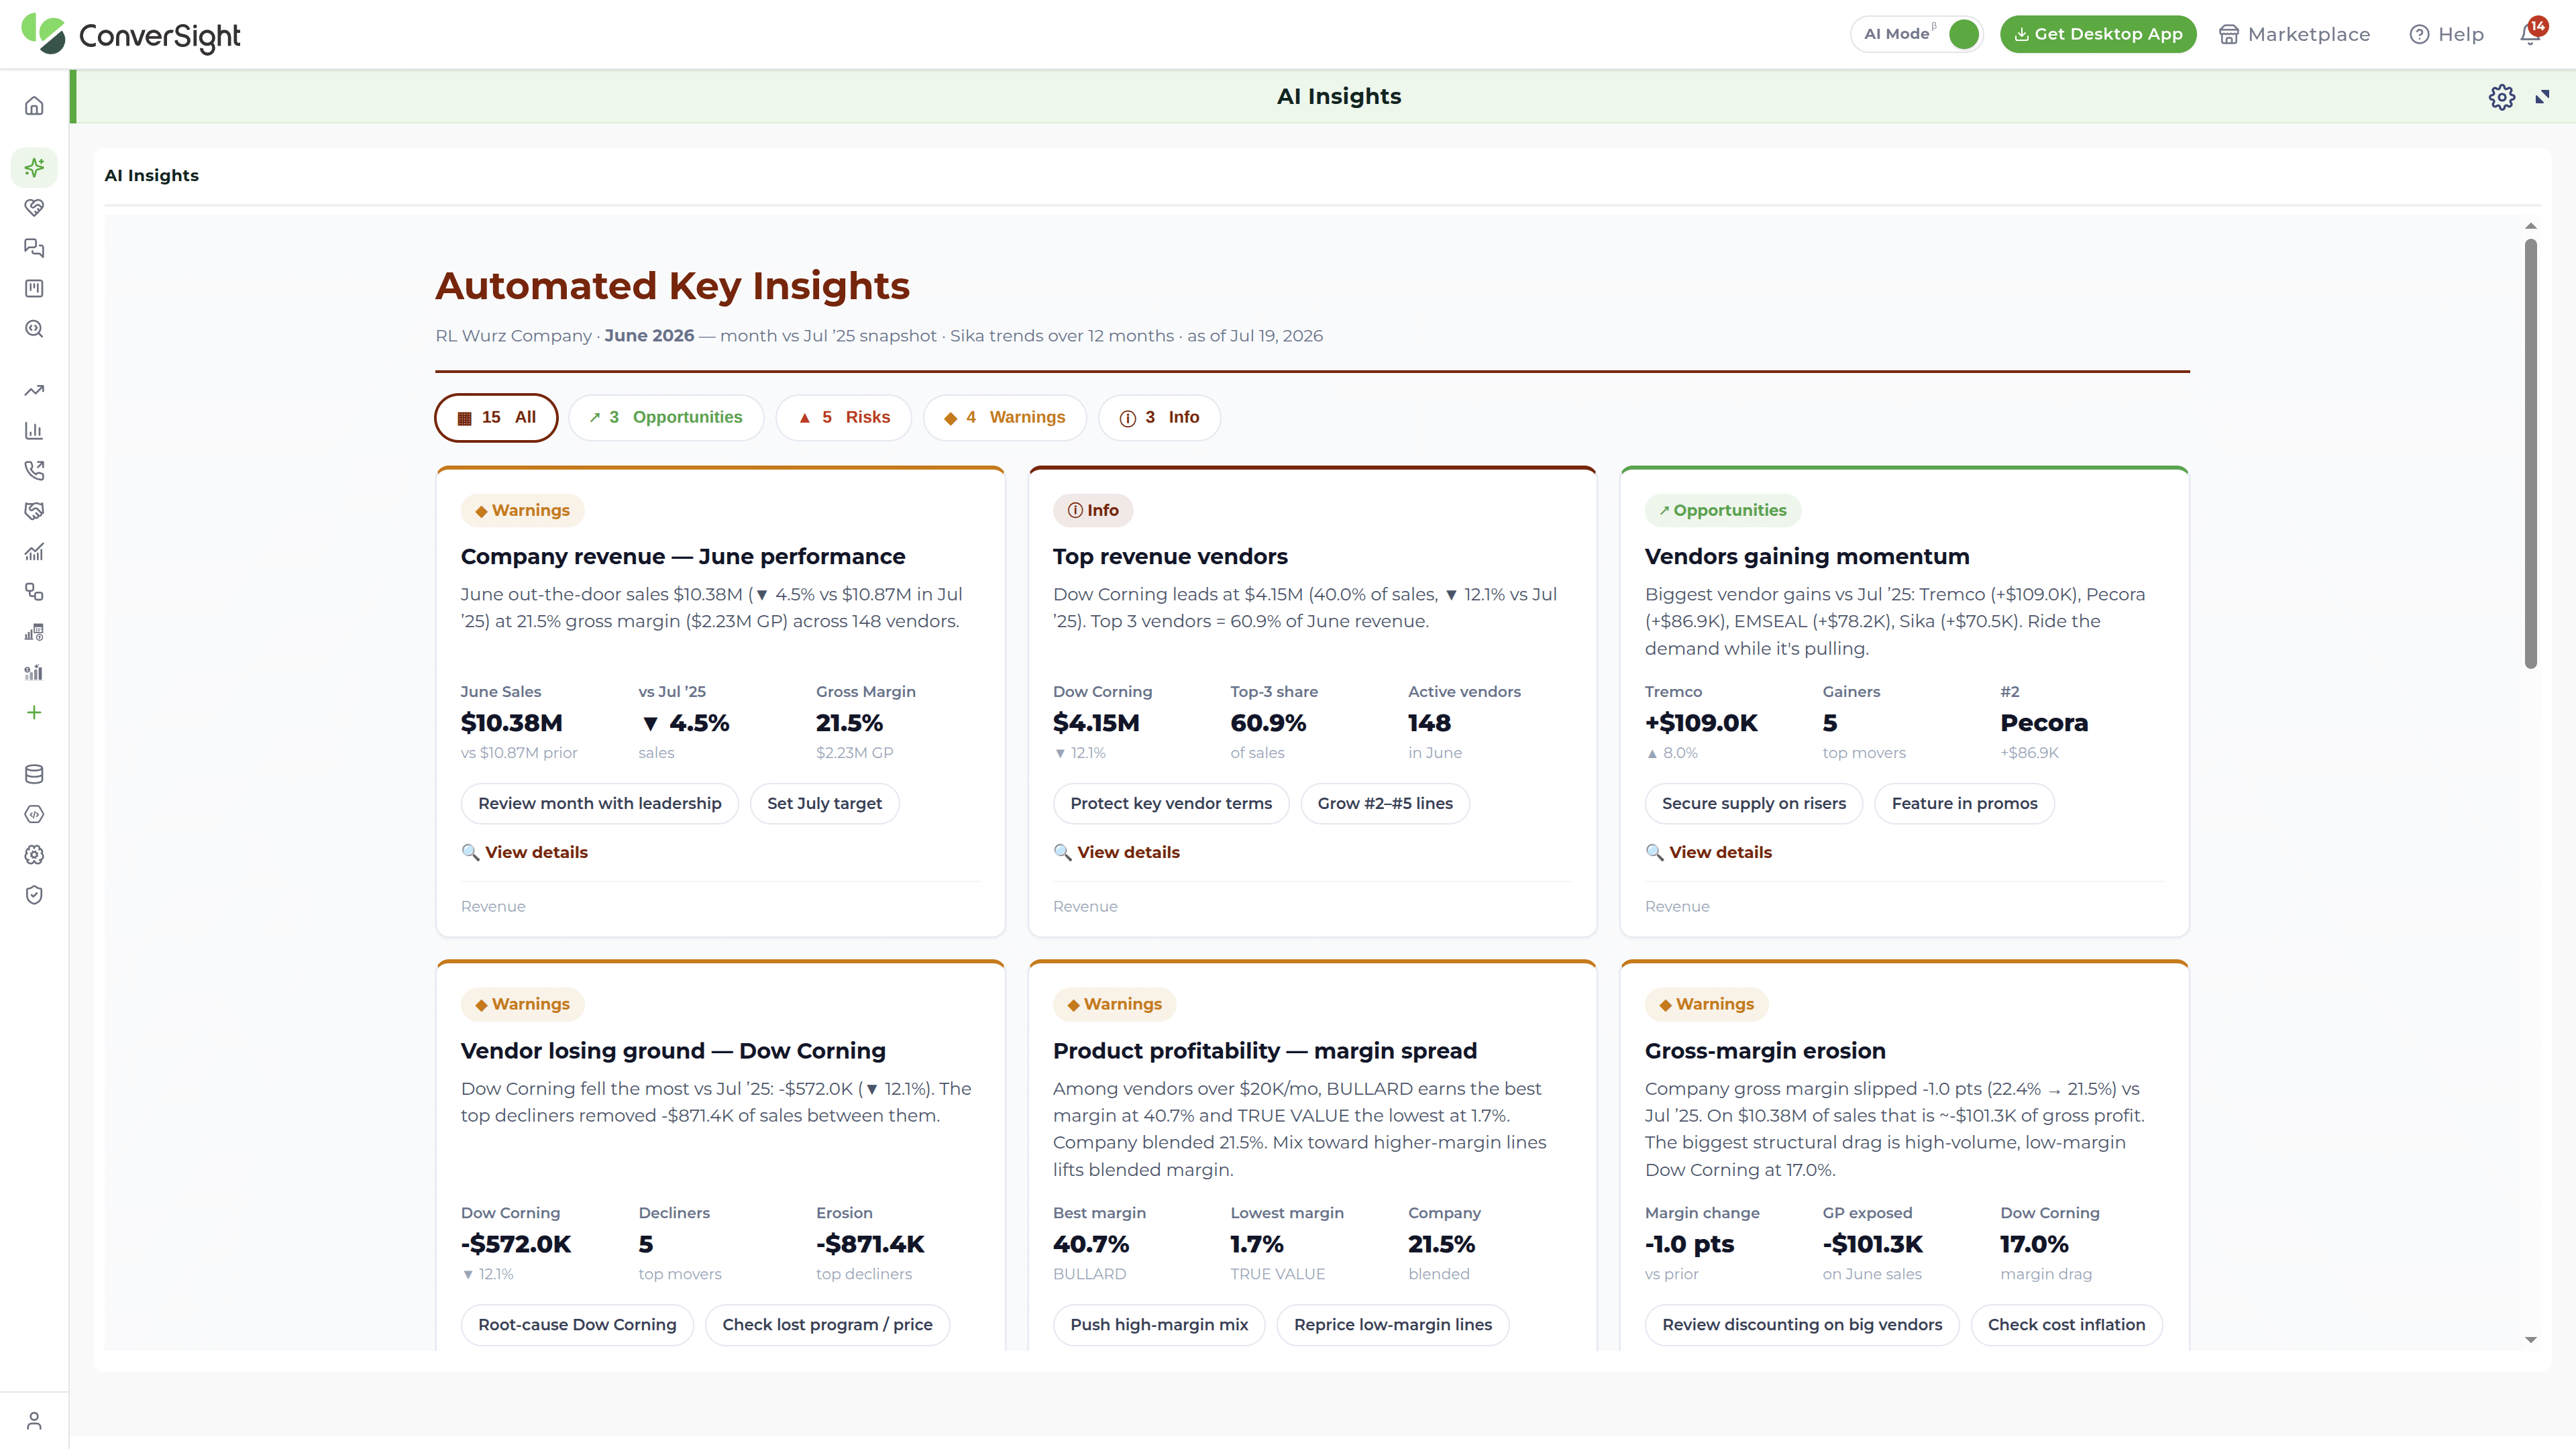Viewport: 2576px width, 1449px height.
Task: Collapse the AI Insights fullscreen arrows icon
Action: coord(2543,97)
